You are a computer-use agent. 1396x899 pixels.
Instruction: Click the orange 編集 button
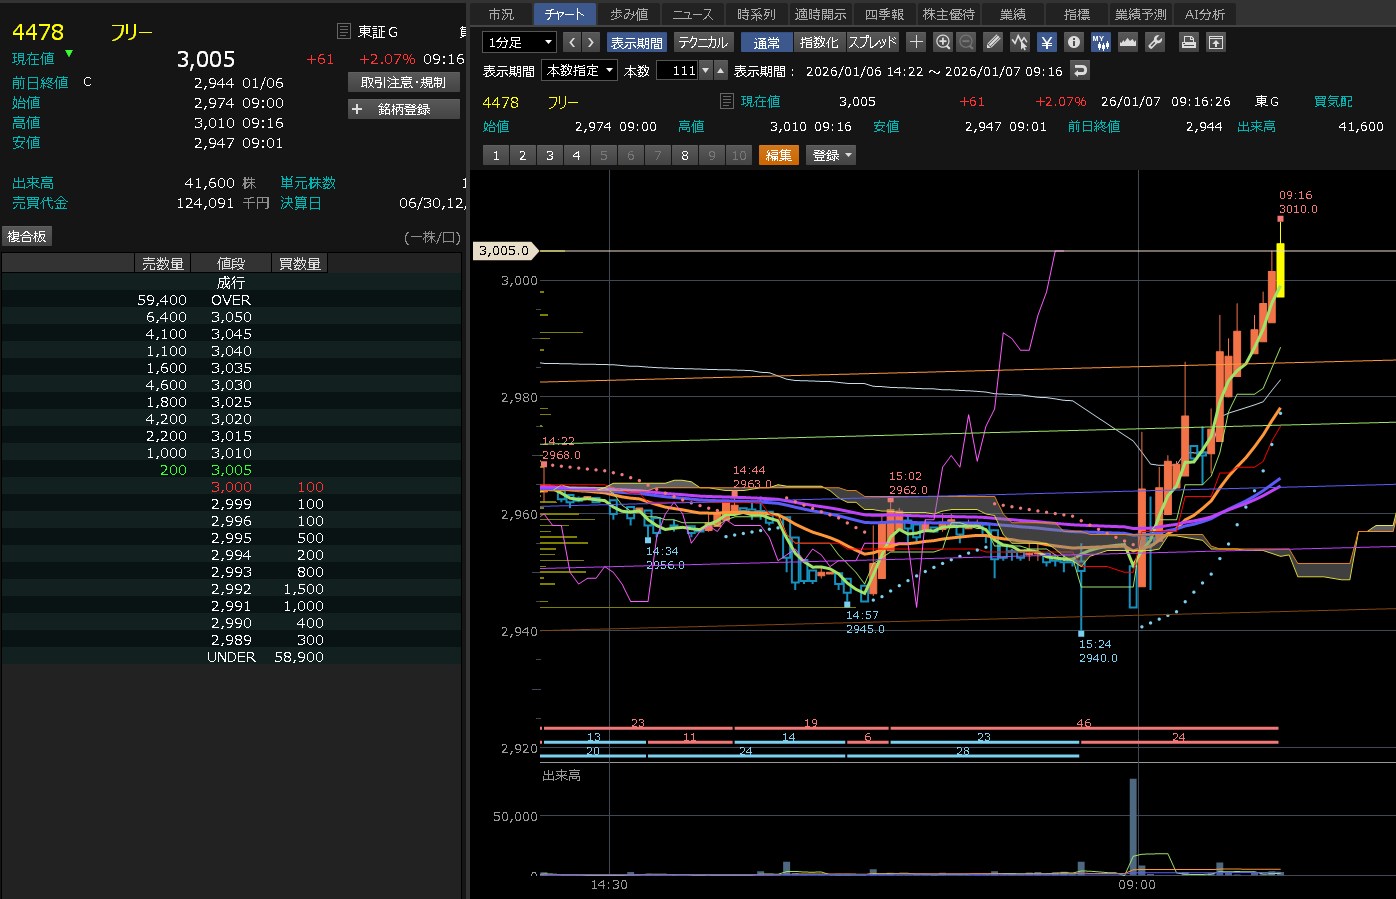click(779, 155)
